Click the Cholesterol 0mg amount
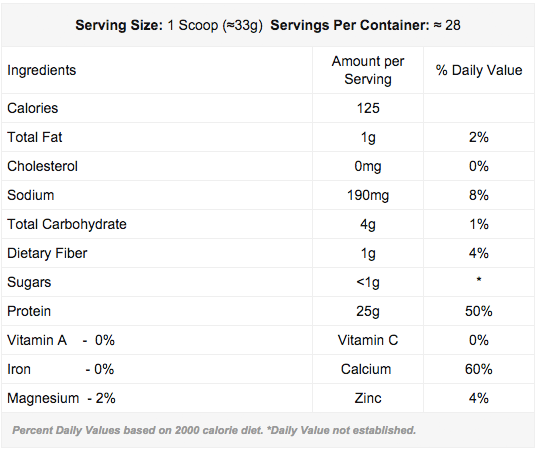 click(368, 166)
